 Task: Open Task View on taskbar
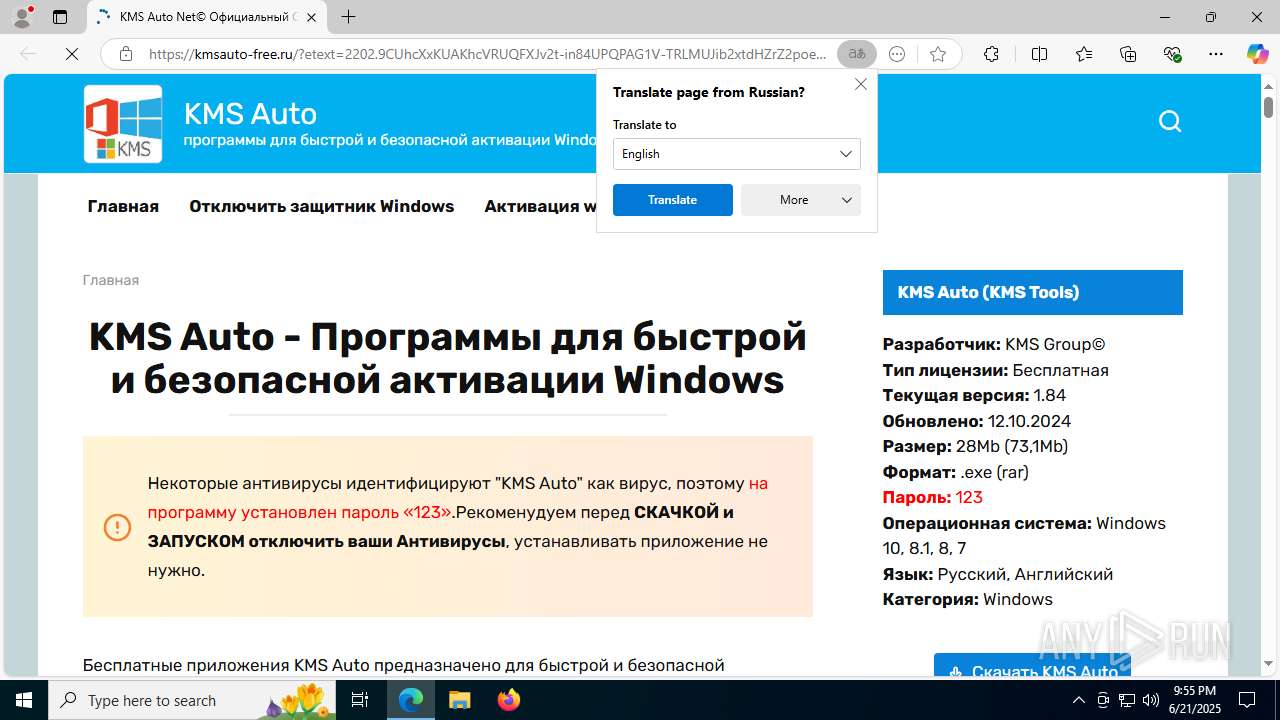coord(360,700)
